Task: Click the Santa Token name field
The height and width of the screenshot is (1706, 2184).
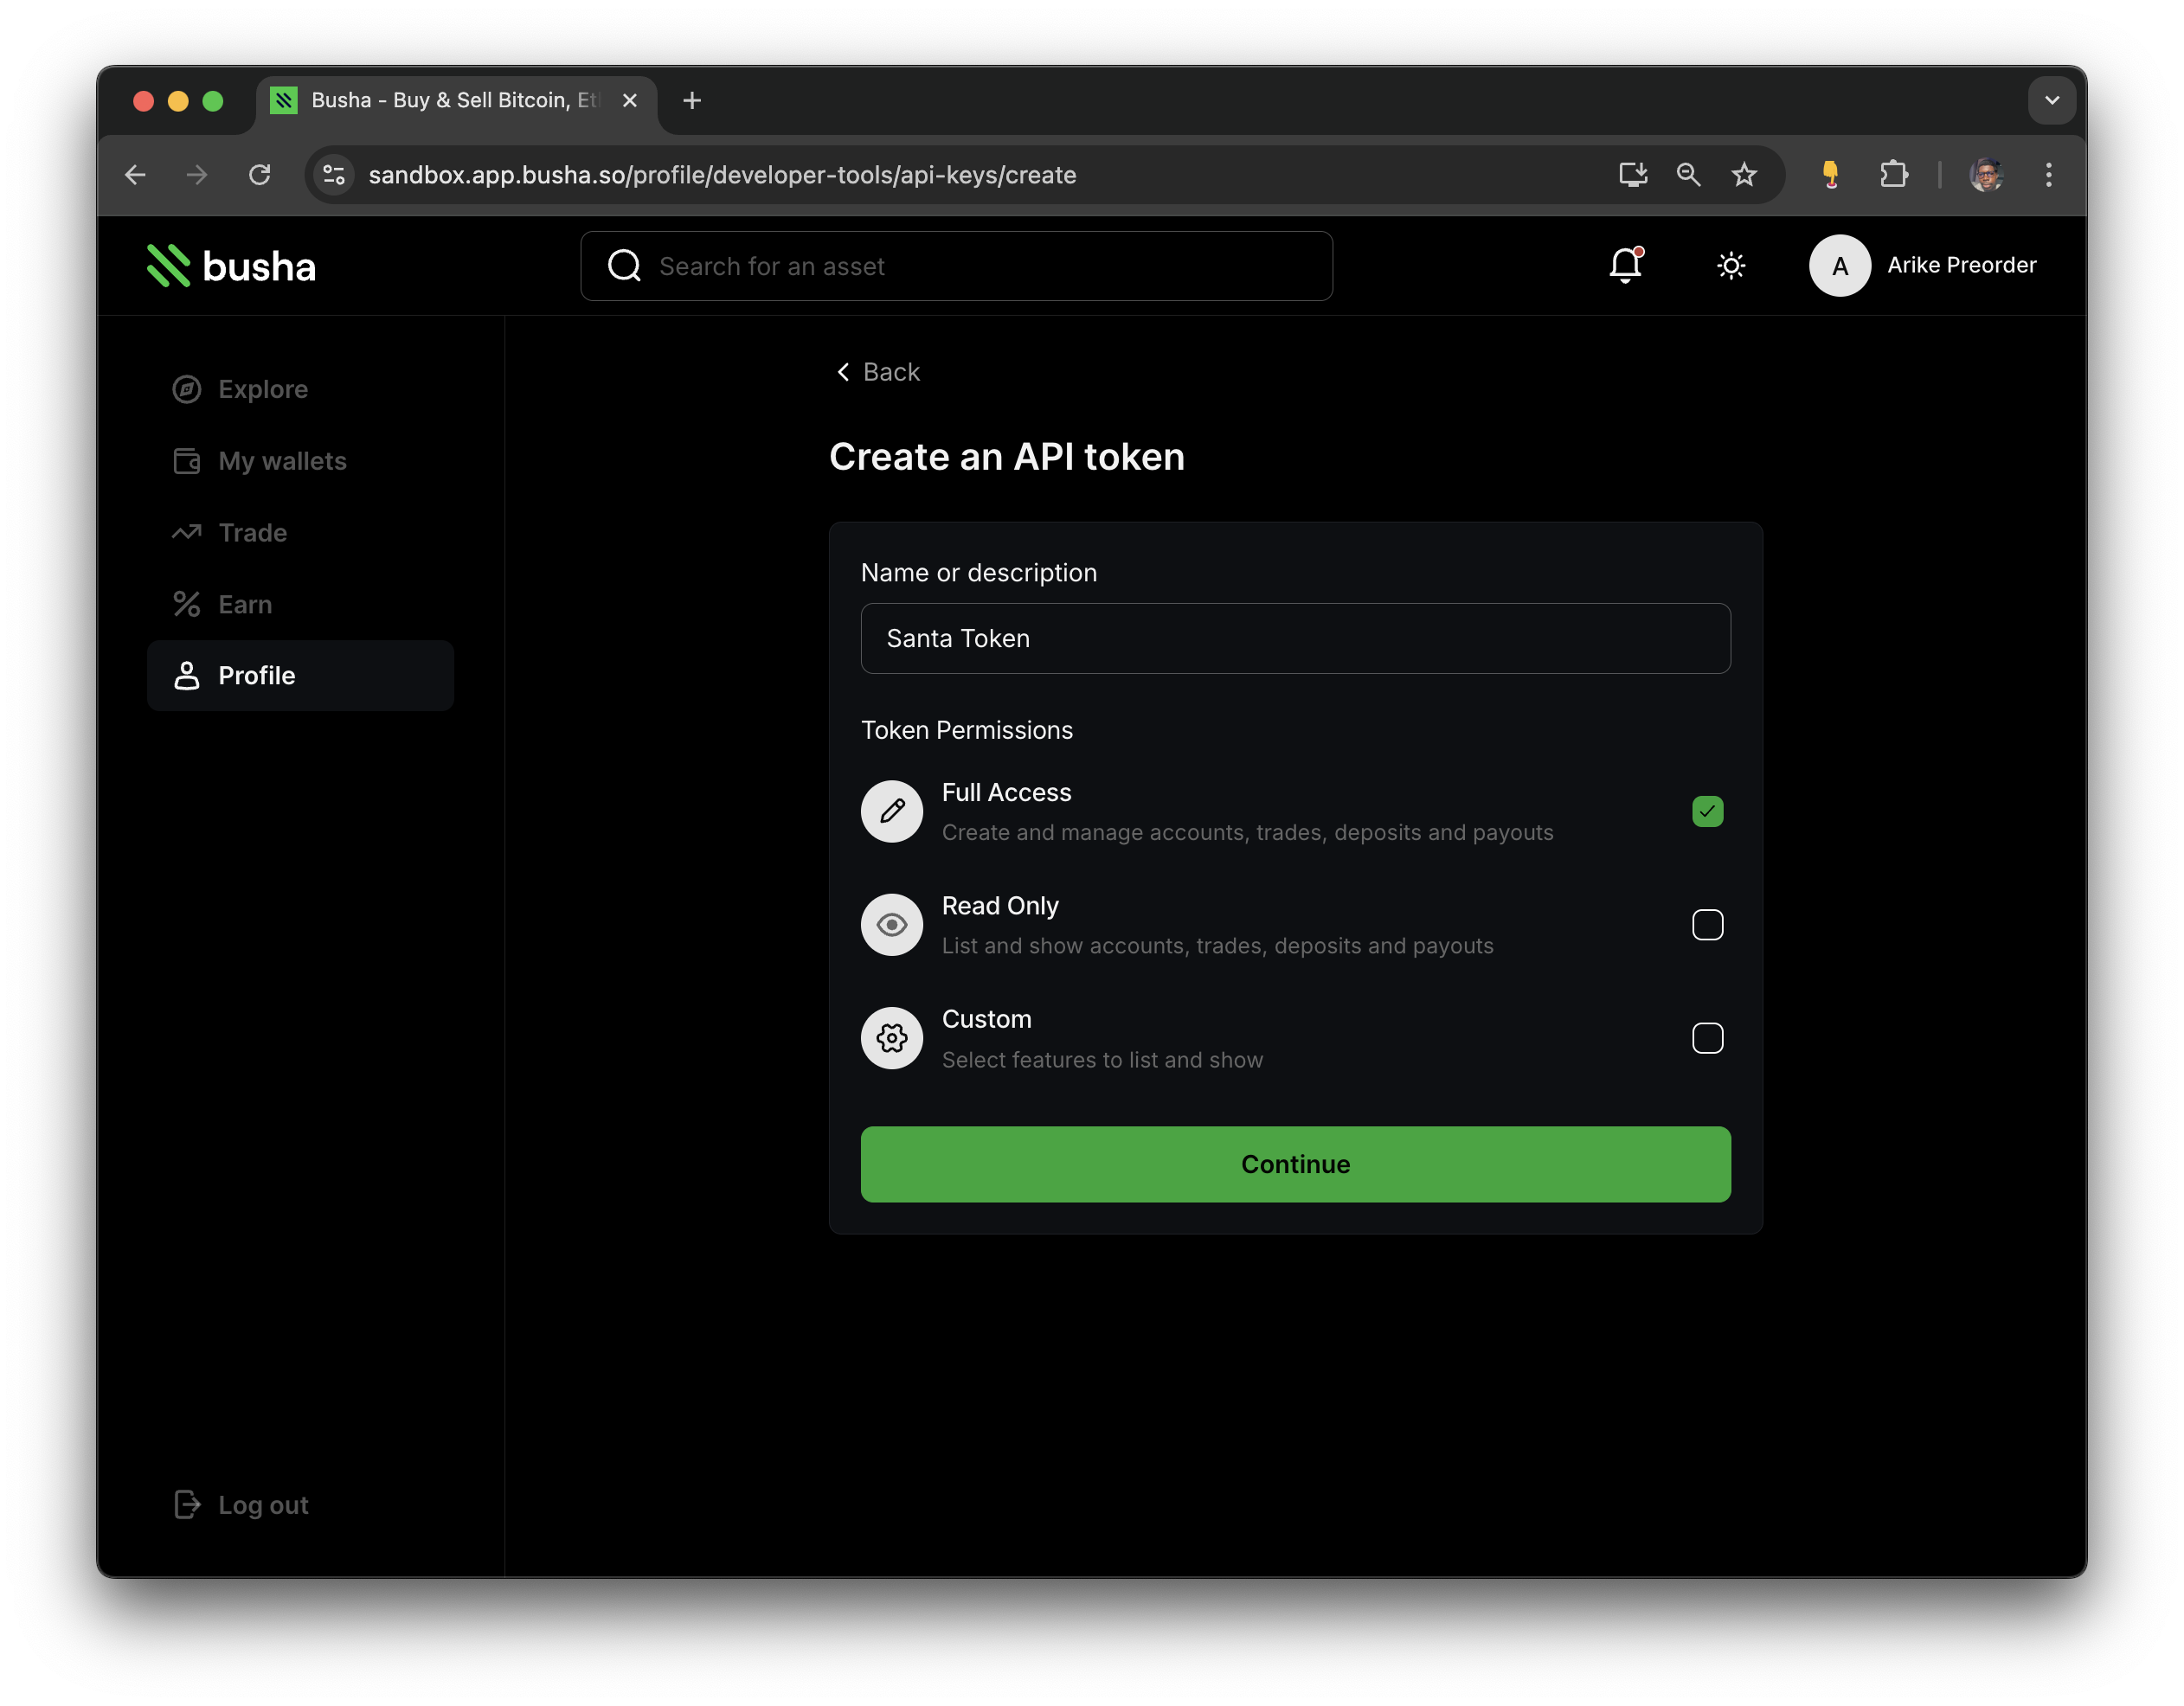Action: [x=1294, y=638]
